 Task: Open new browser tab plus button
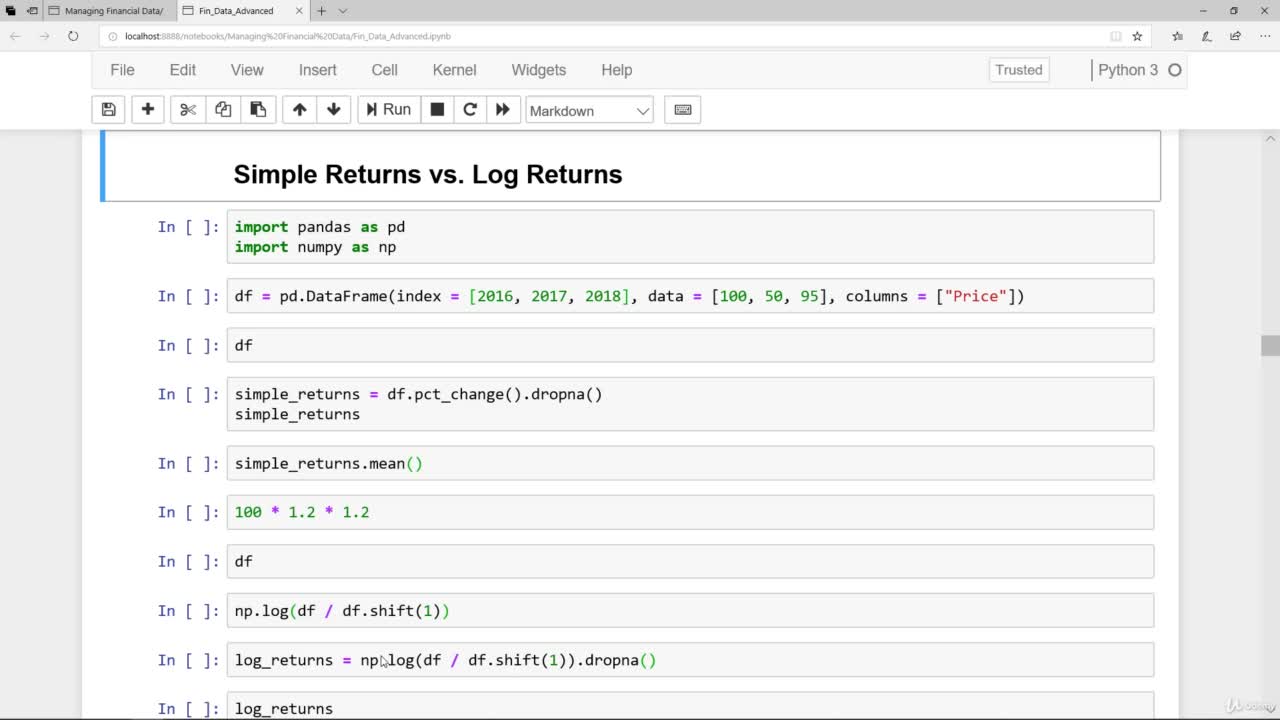tap(321, 11)
